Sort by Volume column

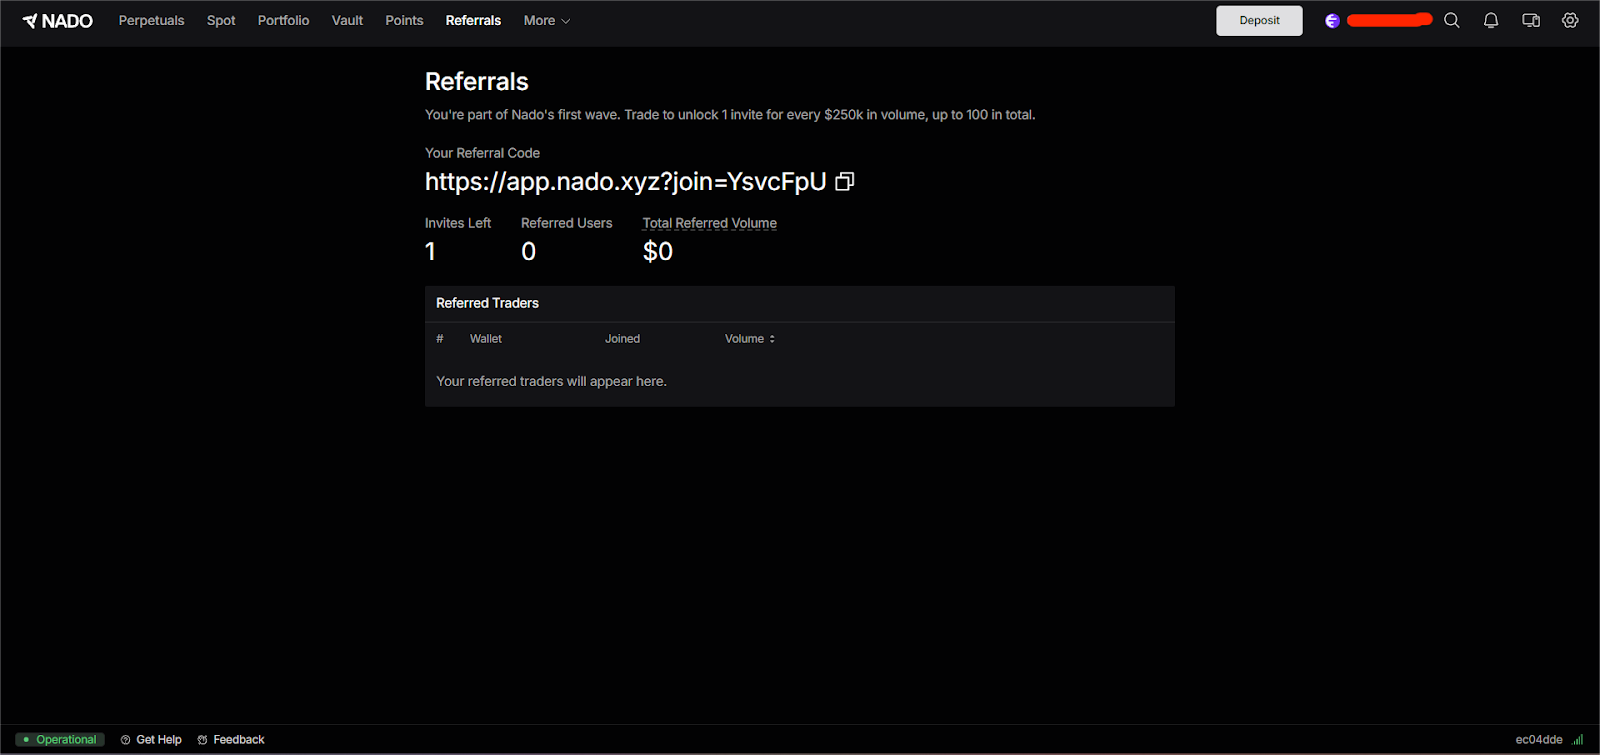(750, 339)
